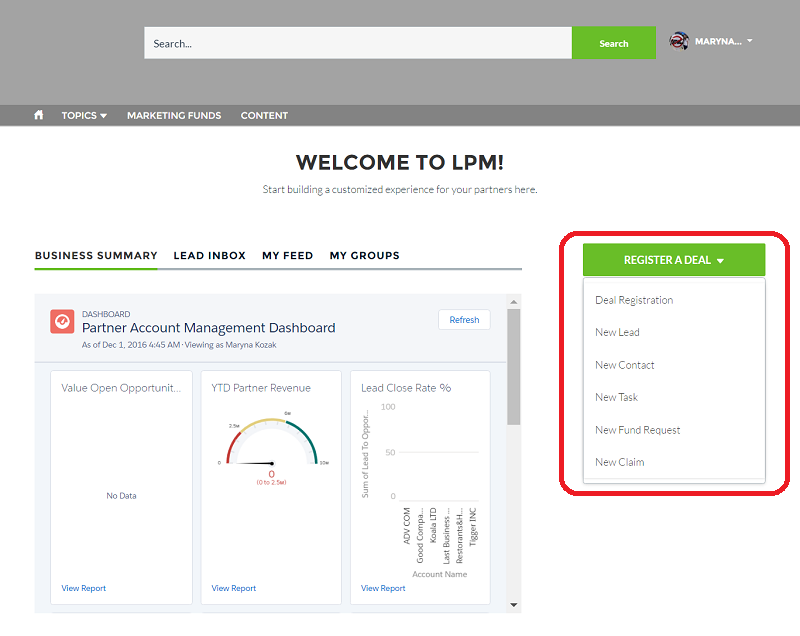This screenshot has width=800, height=636.
Task: View Report for Value Open Opportunities
Action: pyautogui.click(x=84, y=588)
